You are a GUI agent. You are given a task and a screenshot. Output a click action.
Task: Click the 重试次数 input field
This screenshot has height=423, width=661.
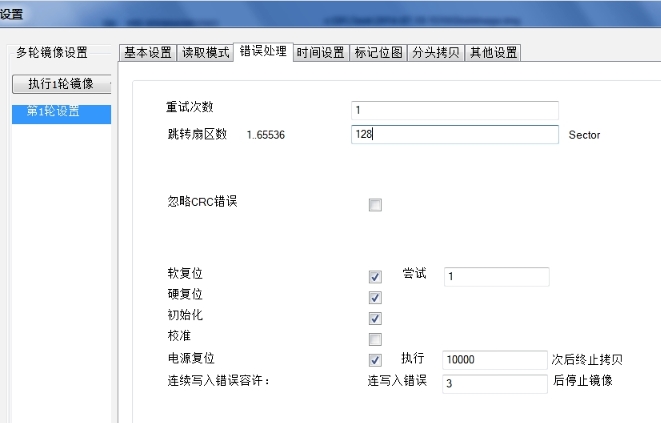click(x=454, y=110)
